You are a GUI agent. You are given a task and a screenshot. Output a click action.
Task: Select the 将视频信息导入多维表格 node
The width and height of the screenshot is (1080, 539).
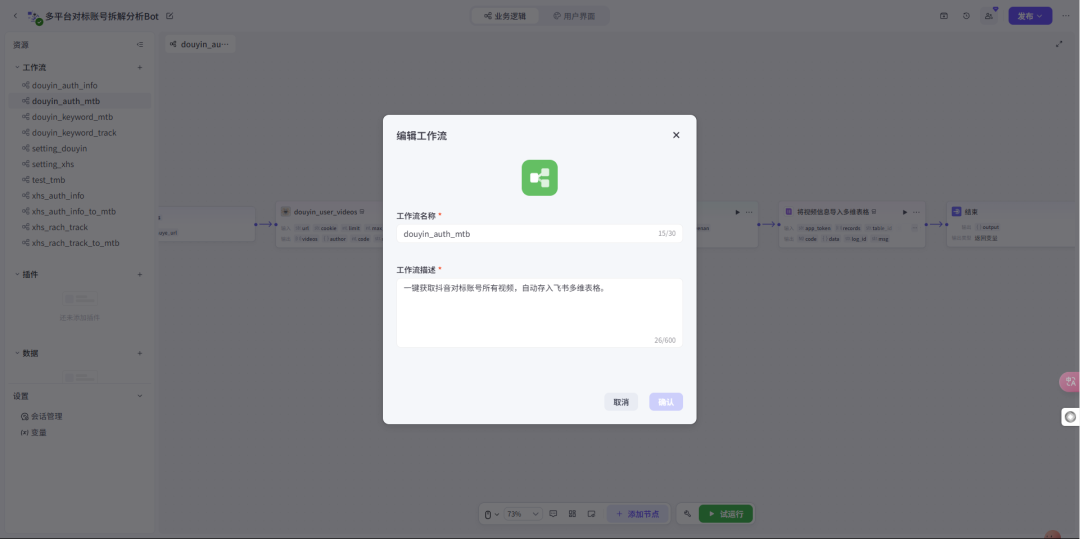tap(851, 224)
